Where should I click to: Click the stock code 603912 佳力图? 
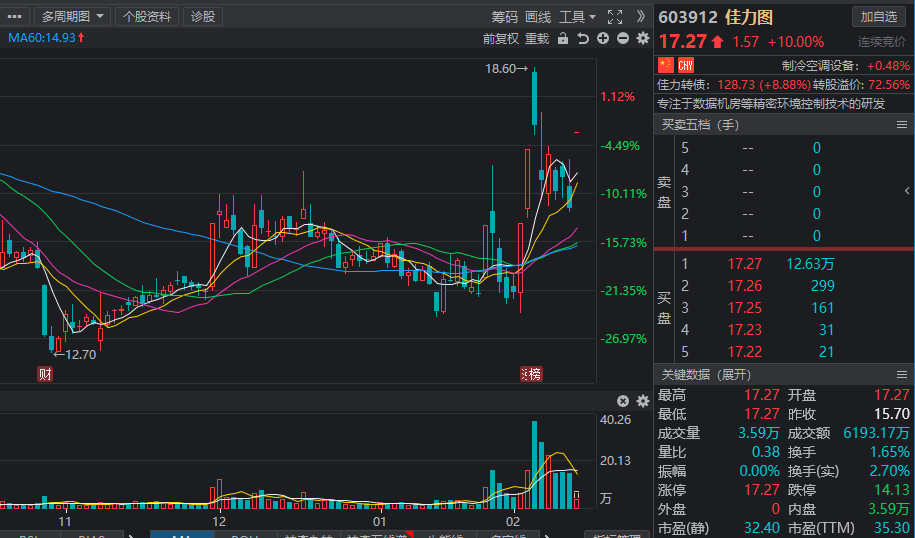coord(715,17)
